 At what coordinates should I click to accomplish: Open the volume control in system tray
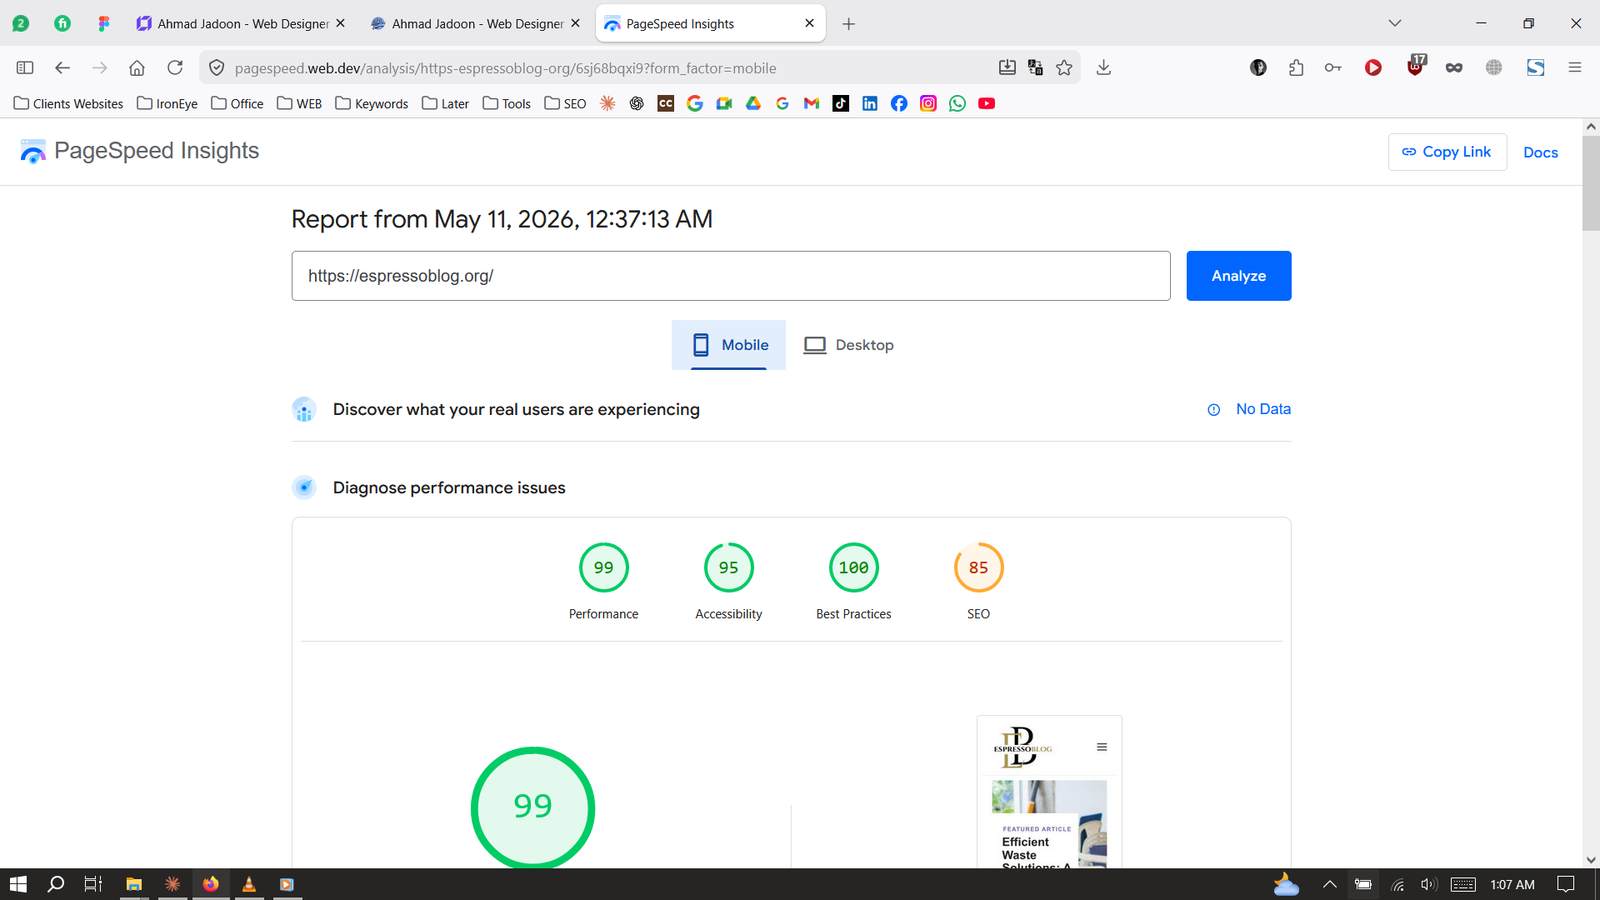[1428, 884]
